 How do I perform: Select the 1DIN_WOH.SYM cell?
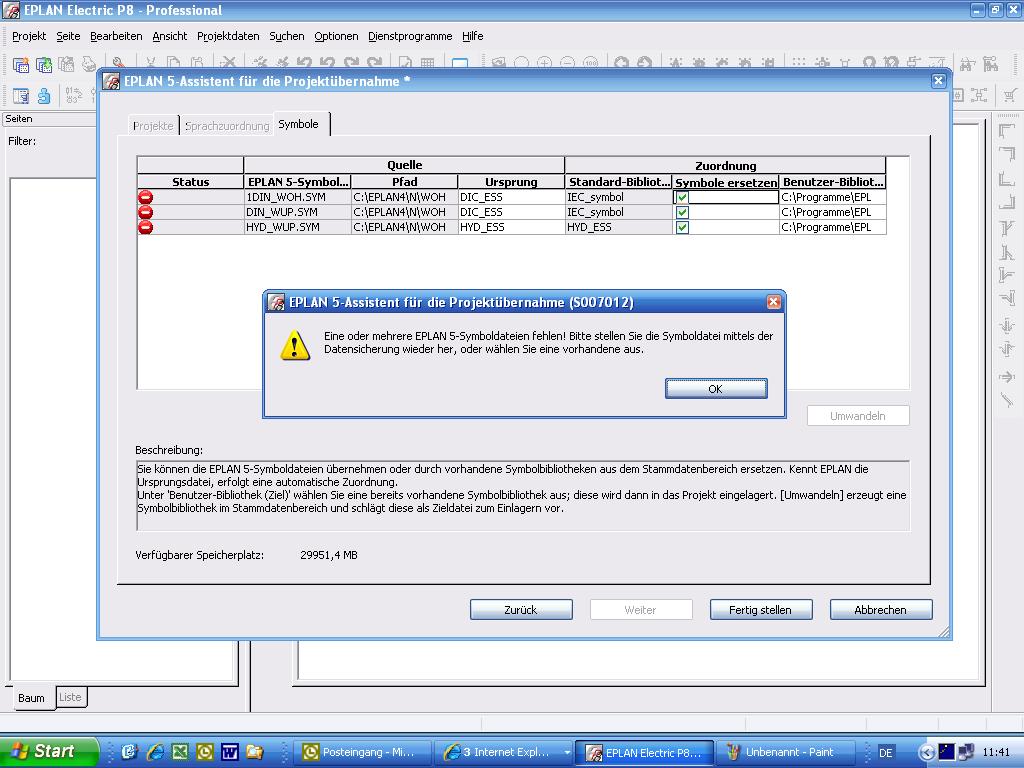pos(297,197)
